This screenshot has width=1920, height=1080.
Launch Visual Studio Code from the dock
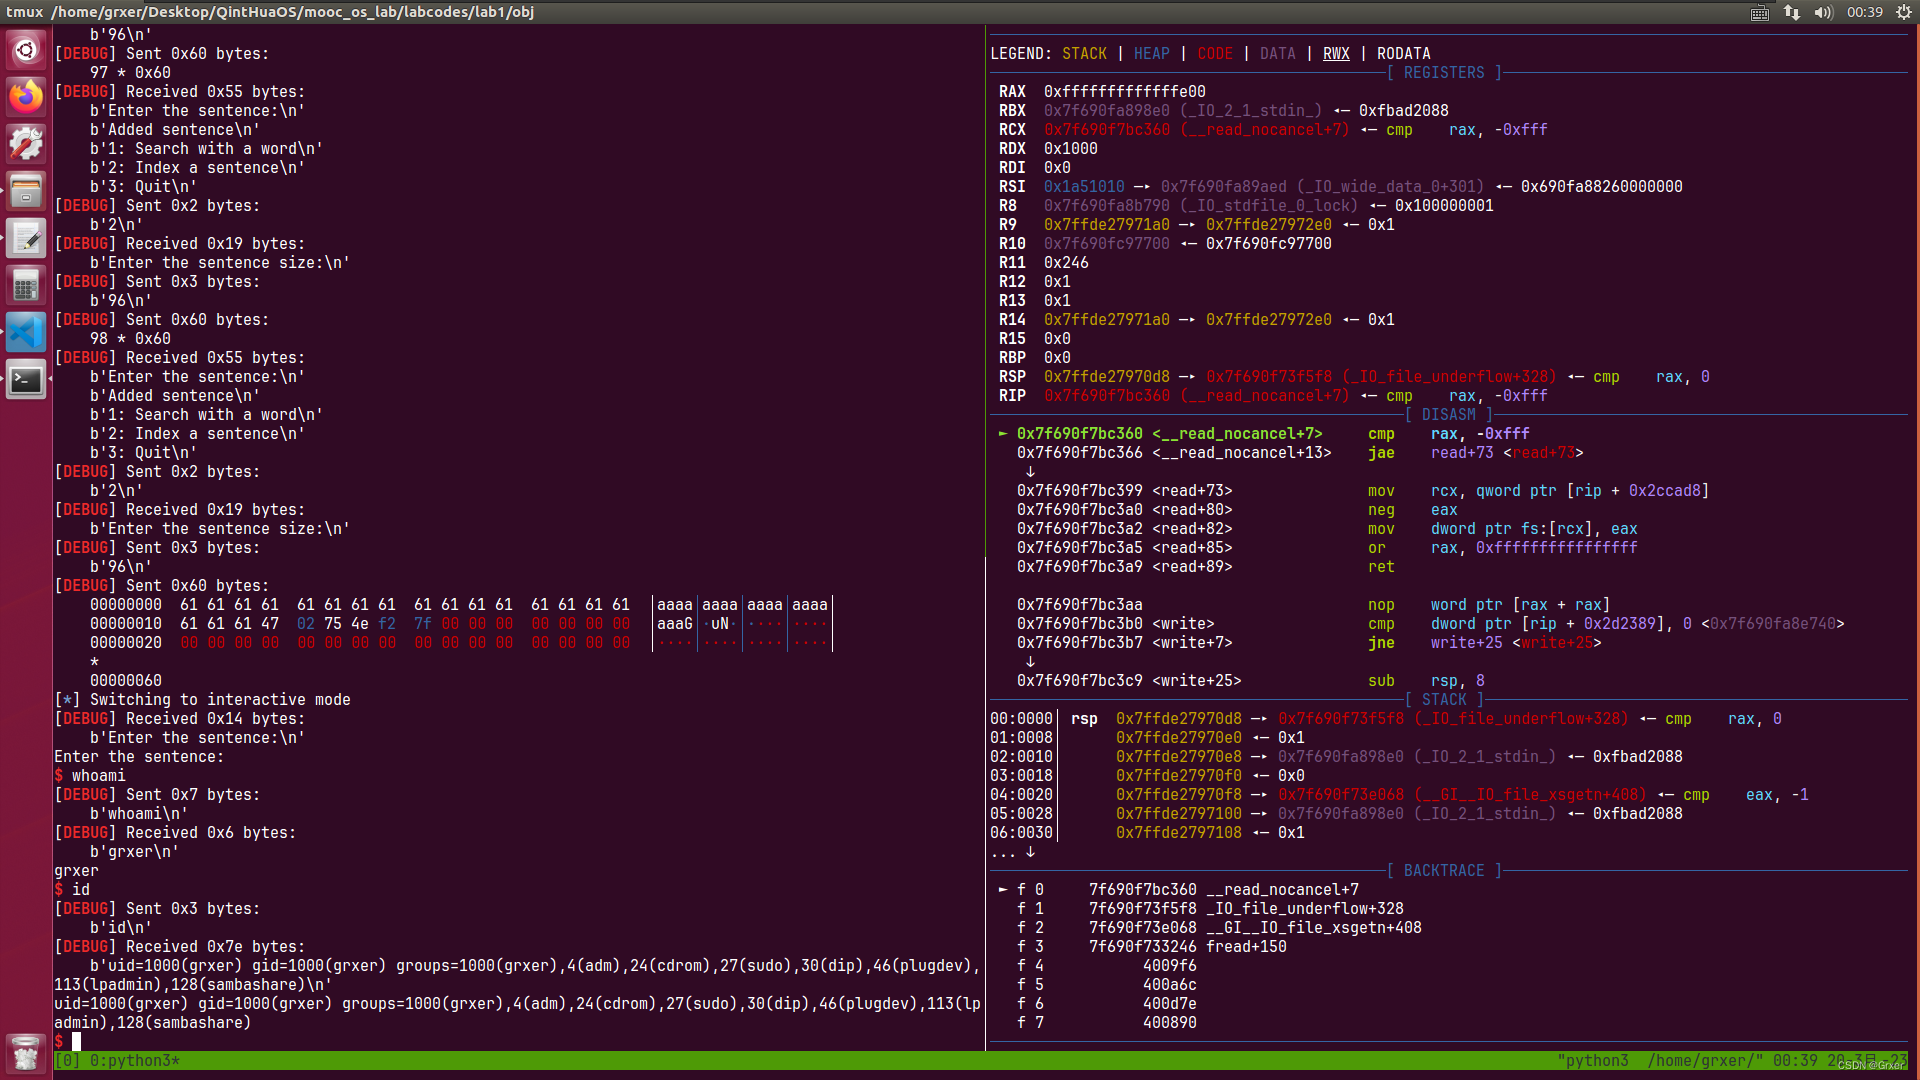click(25, 332)
